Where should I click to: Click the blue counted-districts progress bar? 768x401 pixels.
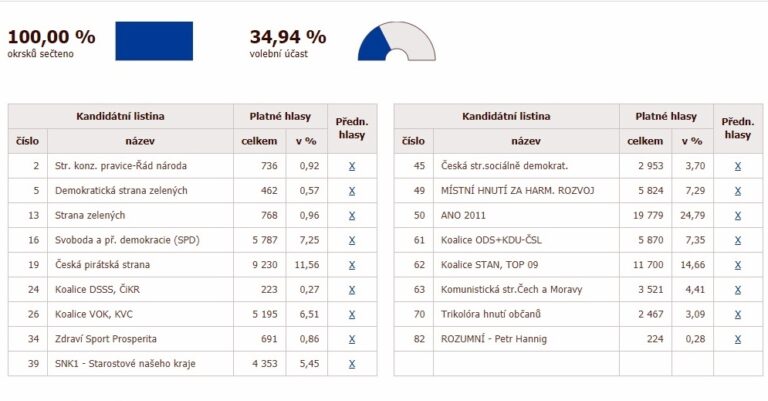(x=154, y=41)
